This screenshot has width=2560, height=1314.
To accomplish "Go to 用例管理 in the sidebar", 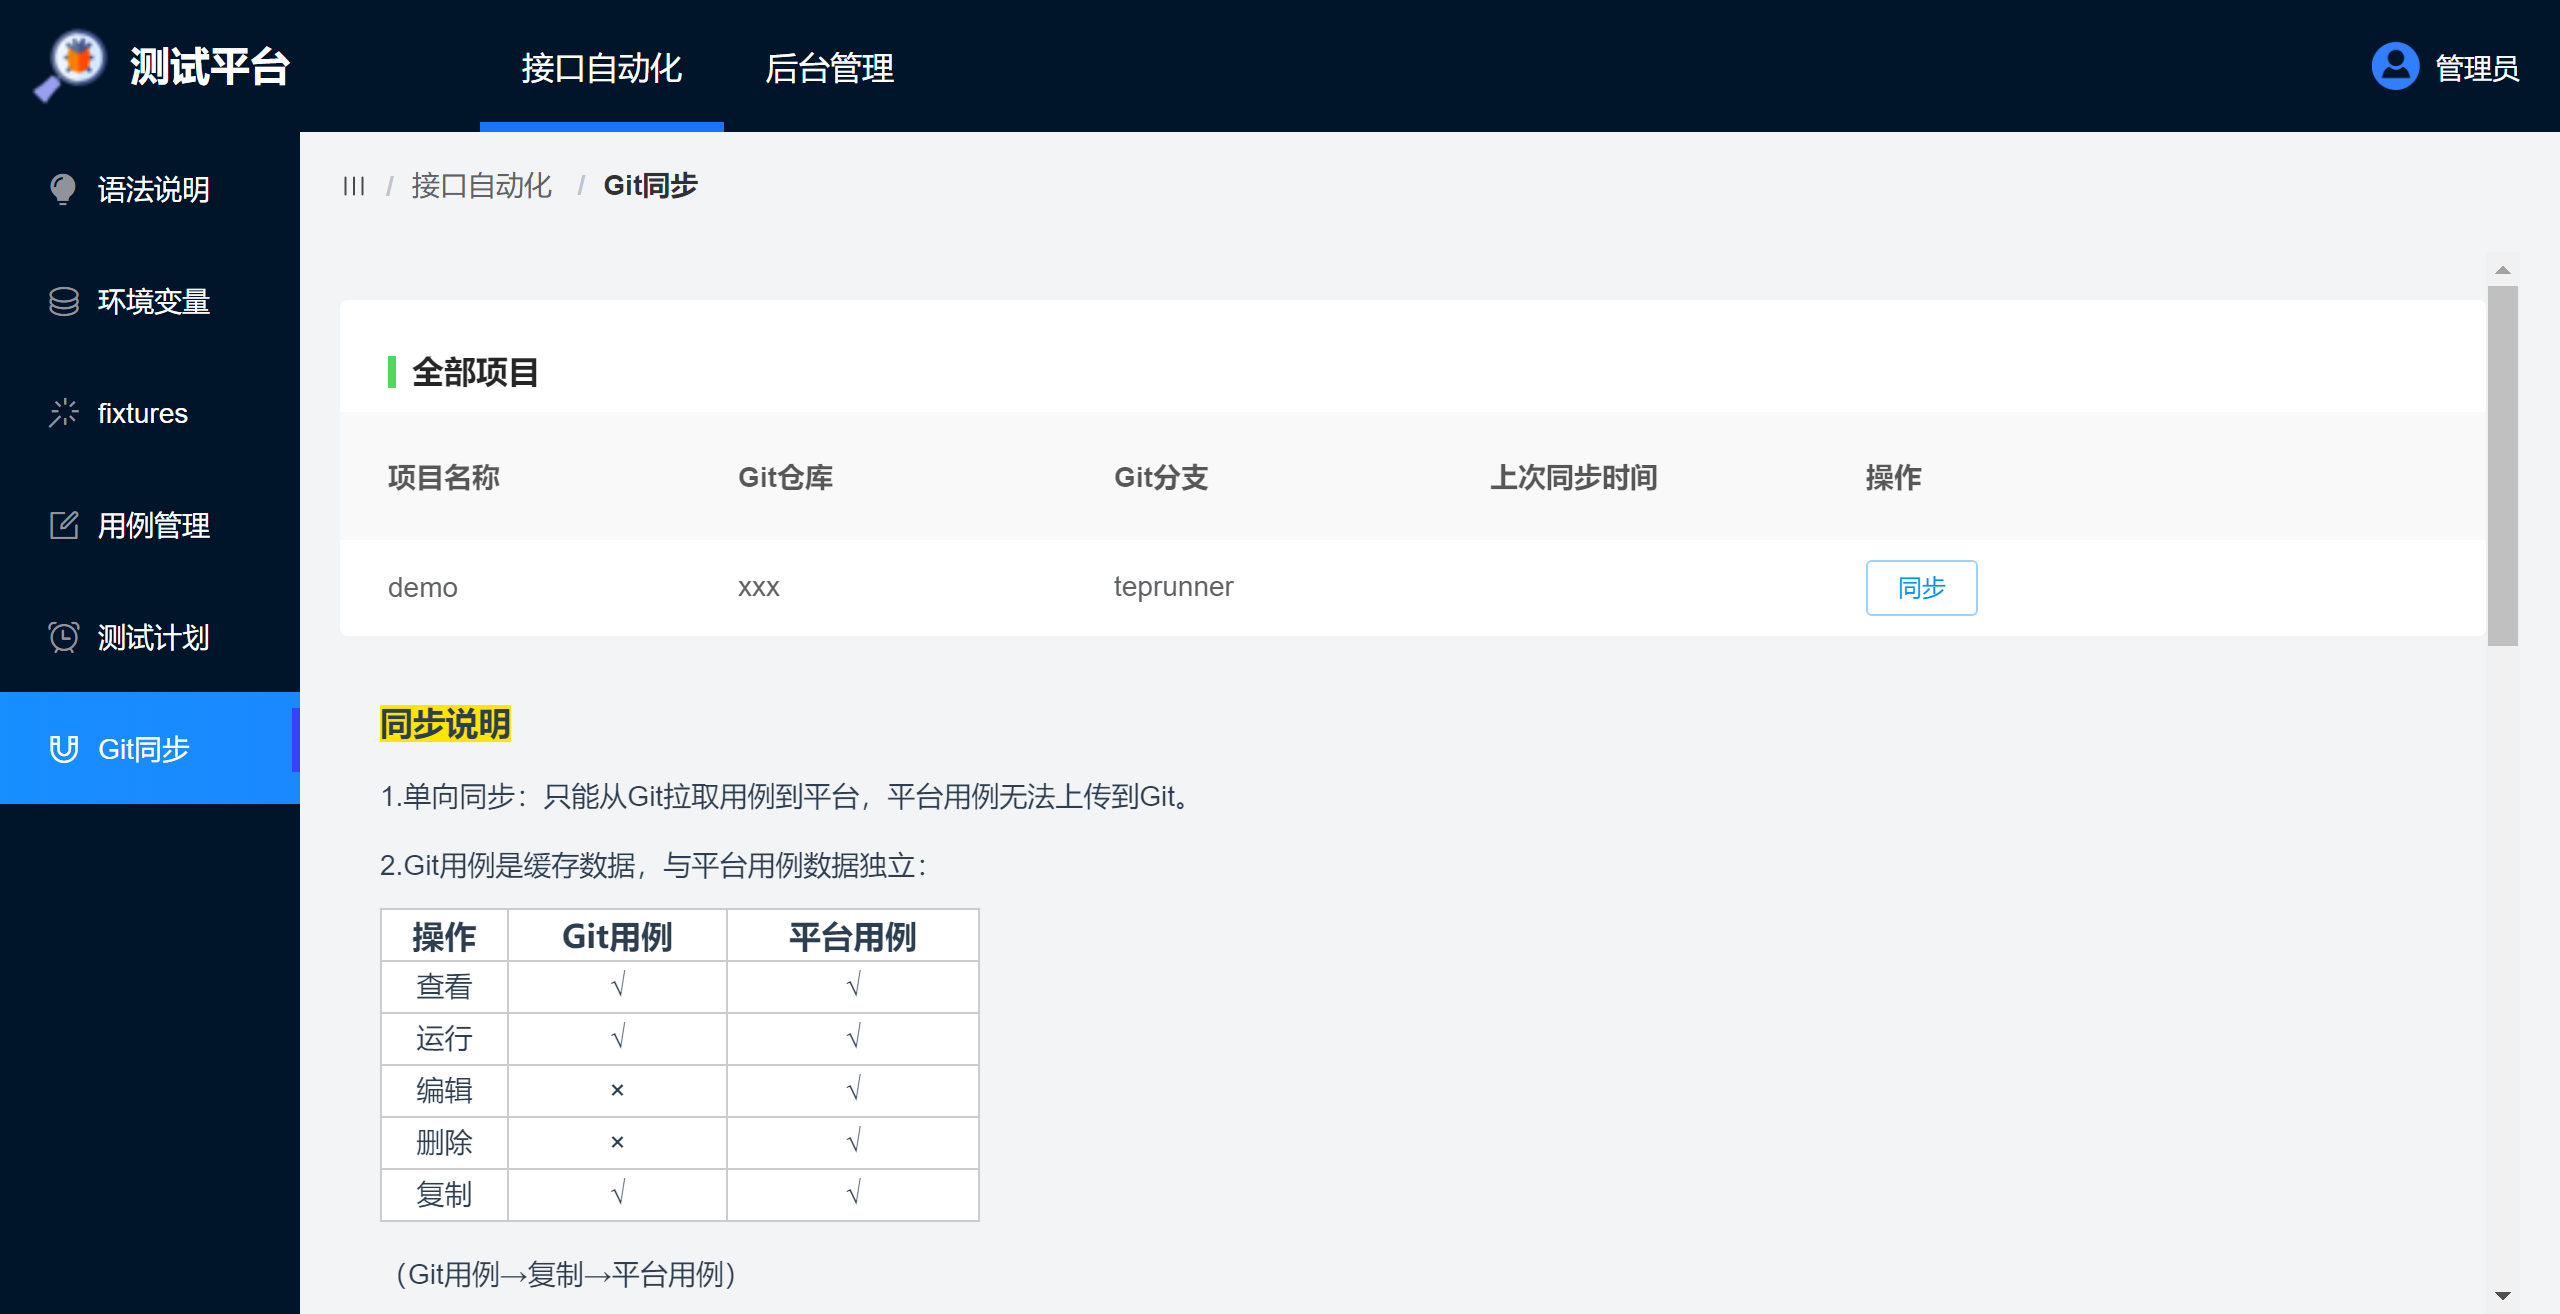I will point(150,525).
